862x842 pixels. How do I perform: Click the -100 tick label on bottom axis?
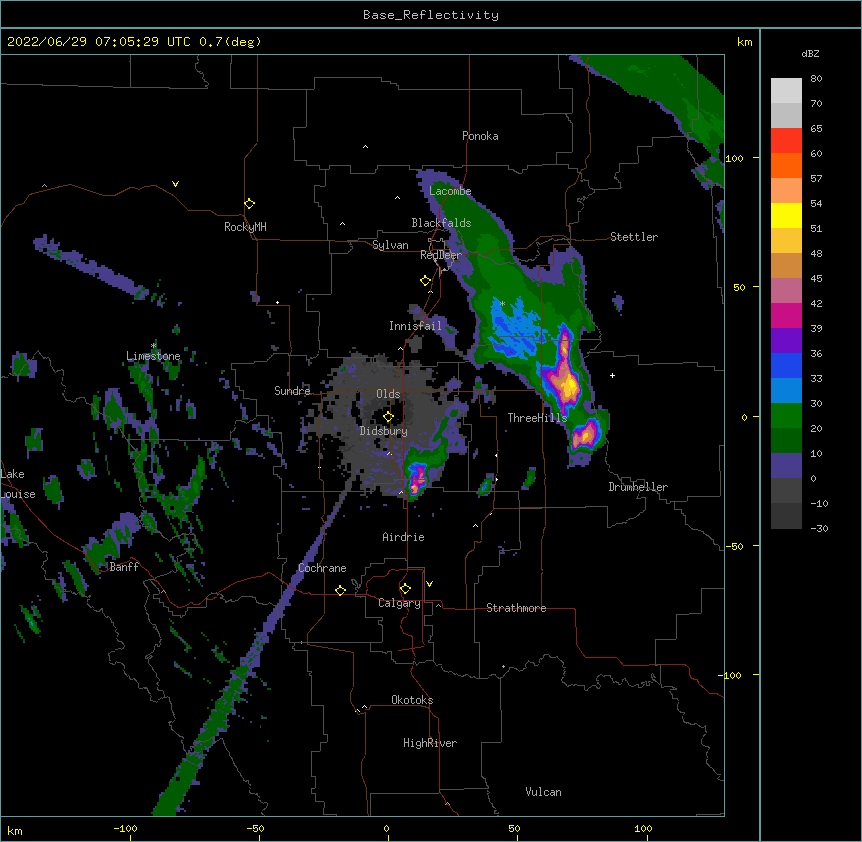(125, 828)
